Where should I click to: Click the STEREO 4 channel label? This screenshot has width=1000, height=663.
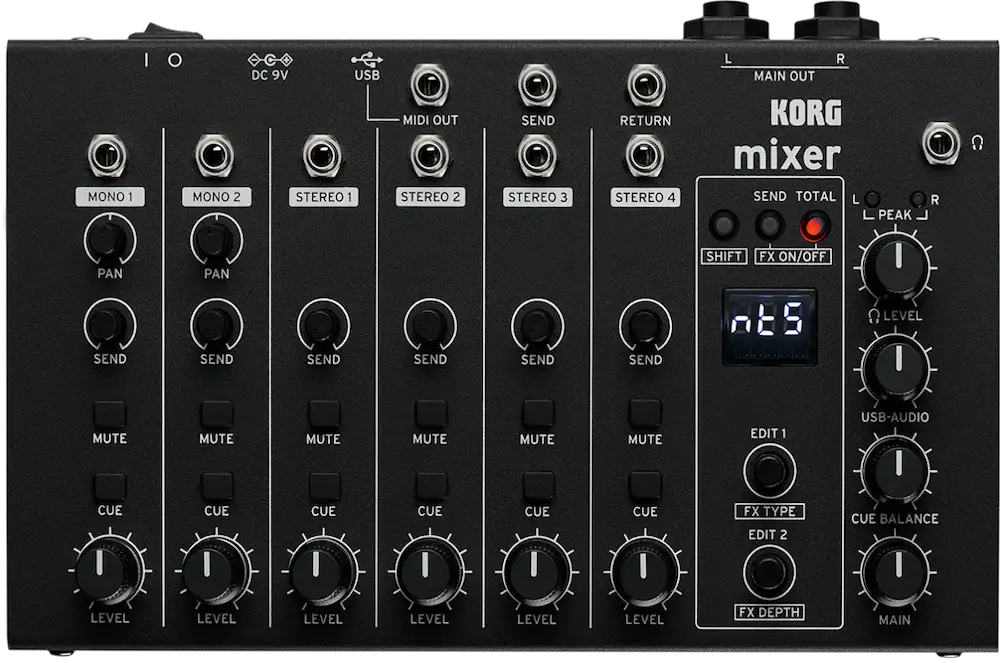pos(645,198)
